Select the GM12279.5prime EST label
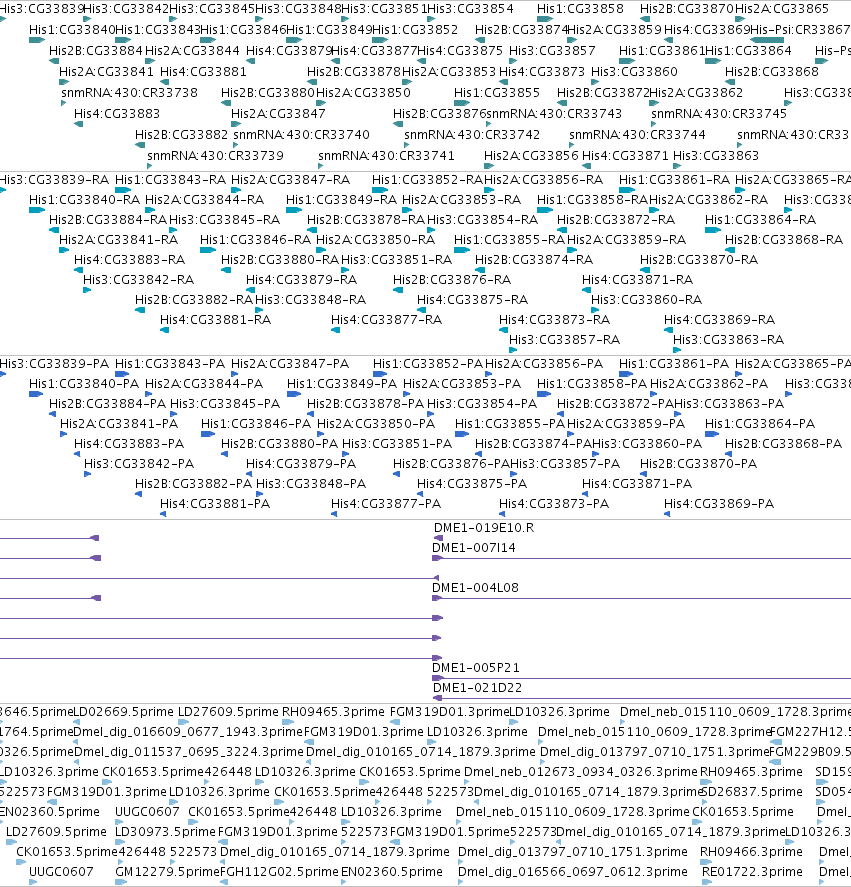 coord(167,872)
